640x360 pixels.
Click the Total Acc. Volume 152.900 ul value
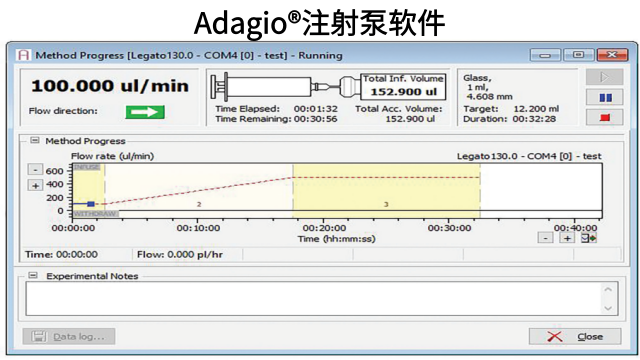[x=410, y=119]
